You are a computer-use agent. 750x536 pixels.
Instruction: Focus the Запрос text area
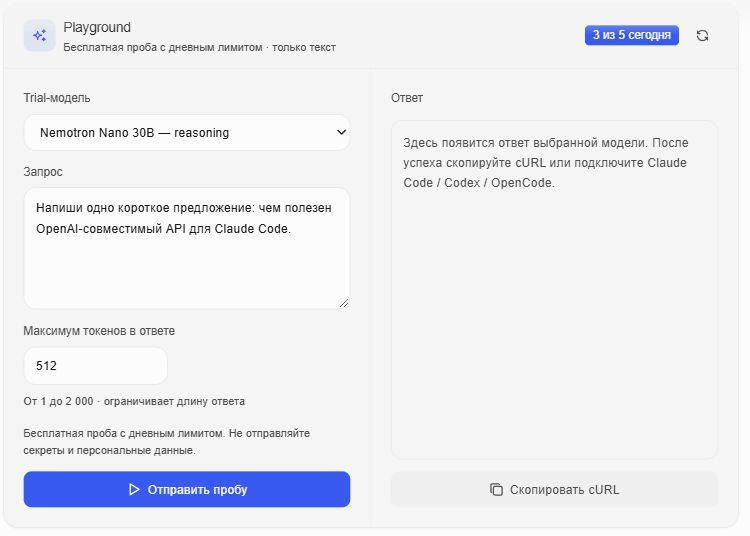click(x=187, y=248)
